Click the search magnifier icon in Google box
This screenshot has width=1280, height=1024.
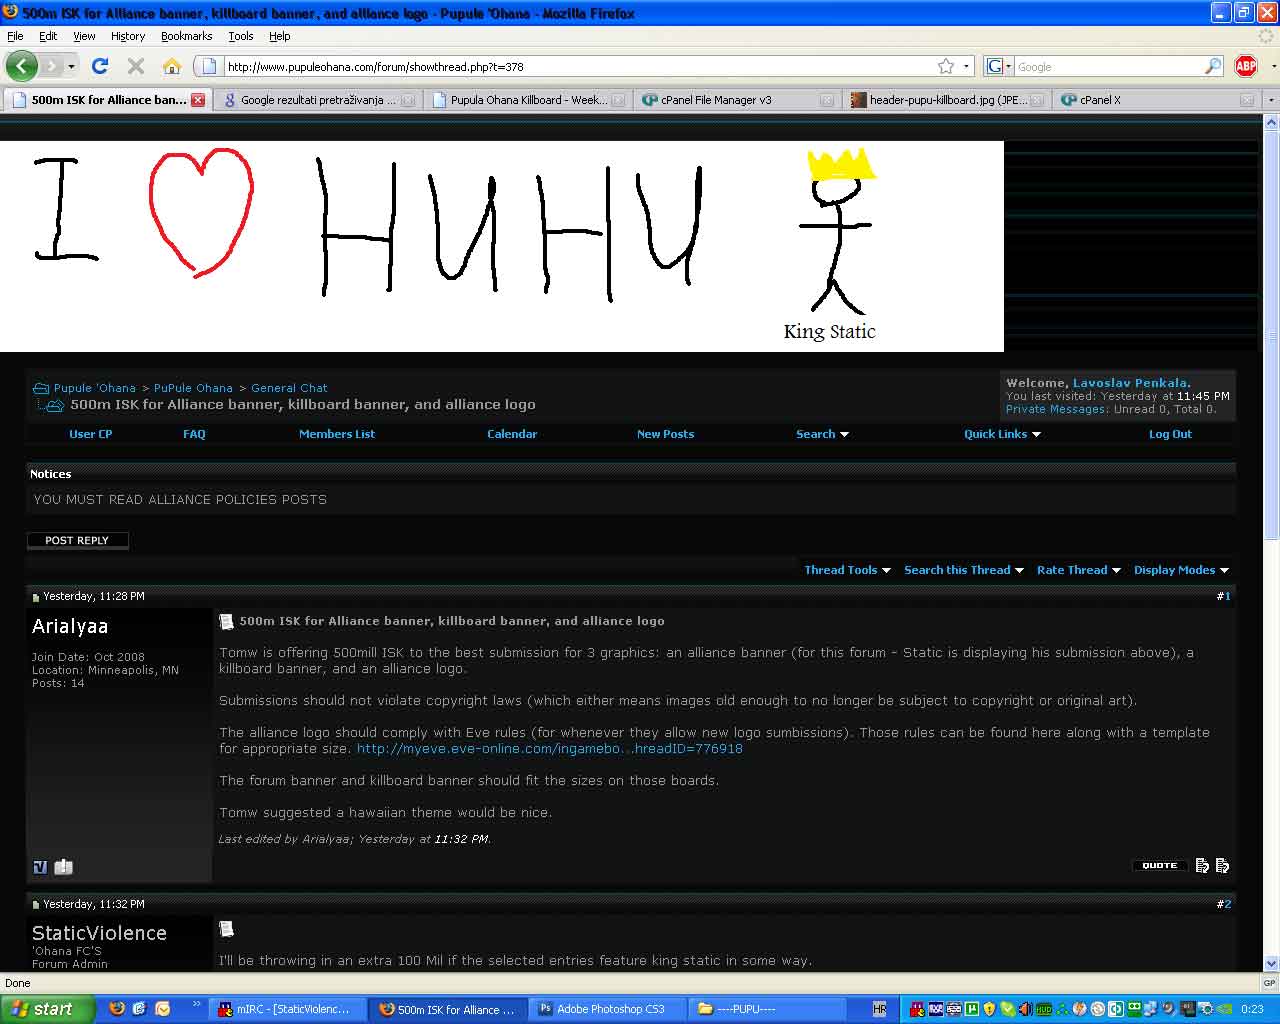(1213, 66)
